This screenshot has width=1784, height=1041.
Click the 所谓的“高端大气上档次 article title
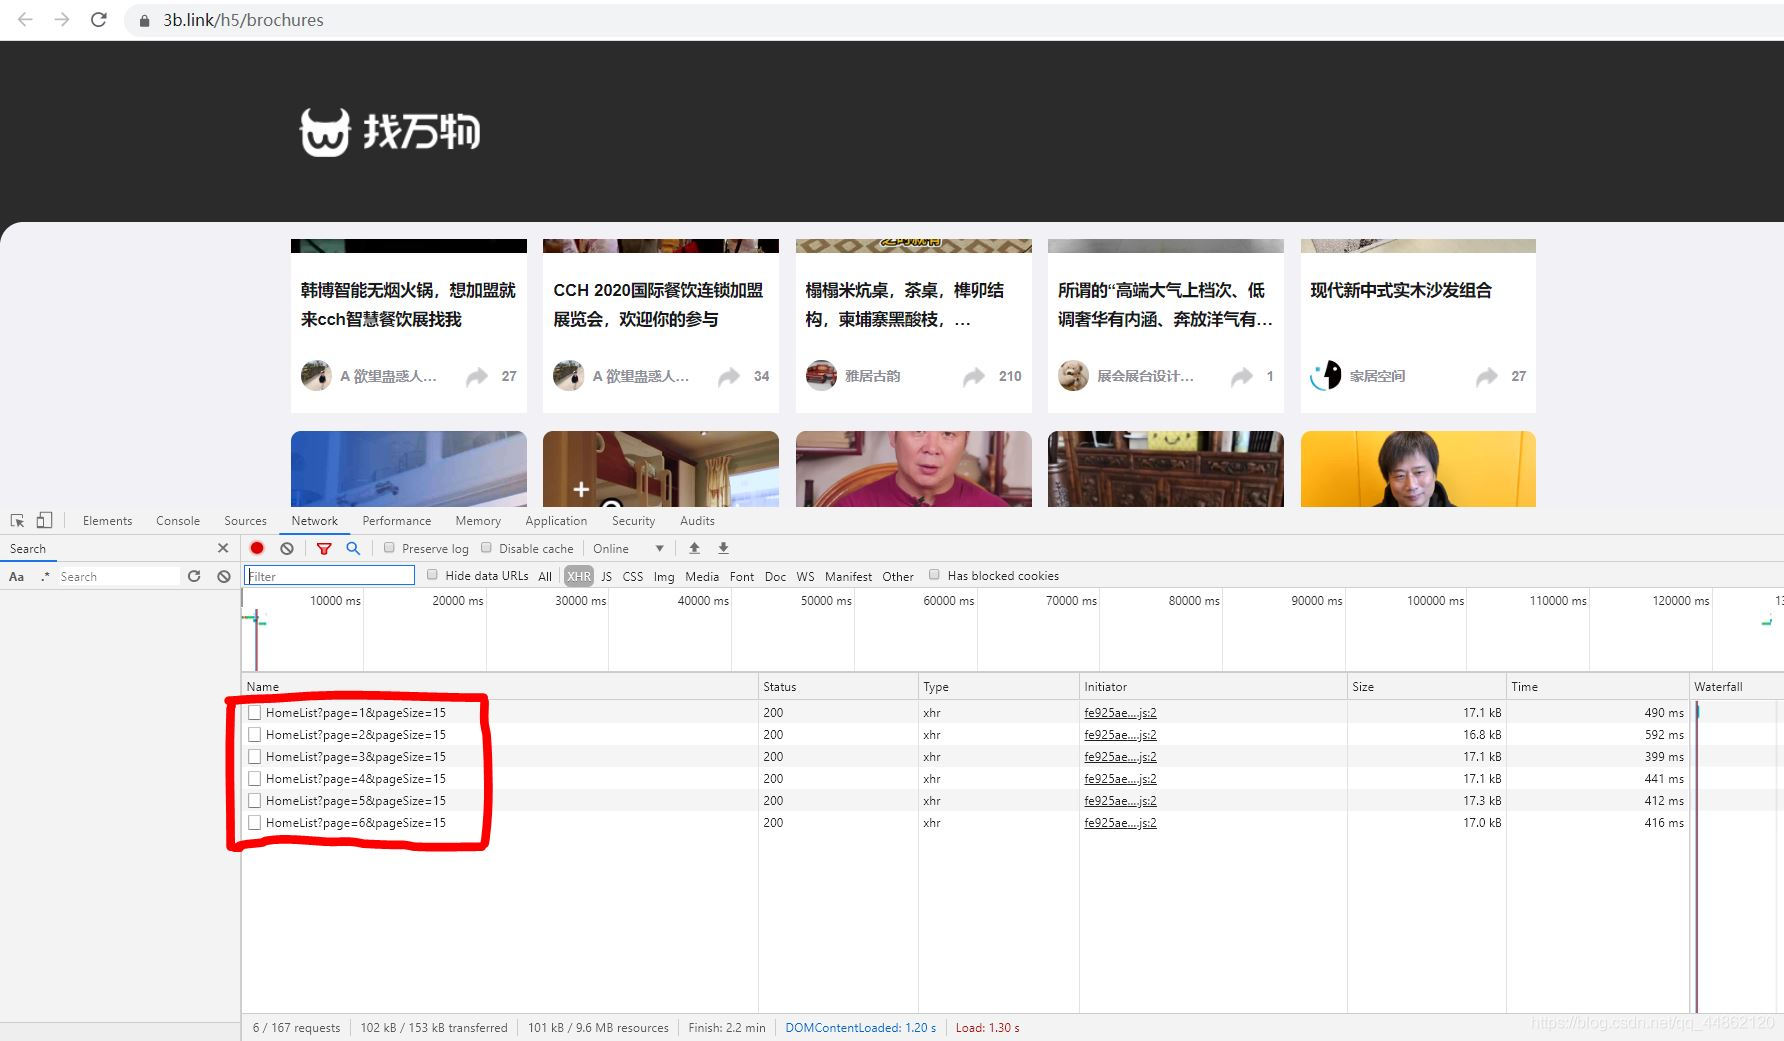click(1165, 304)
